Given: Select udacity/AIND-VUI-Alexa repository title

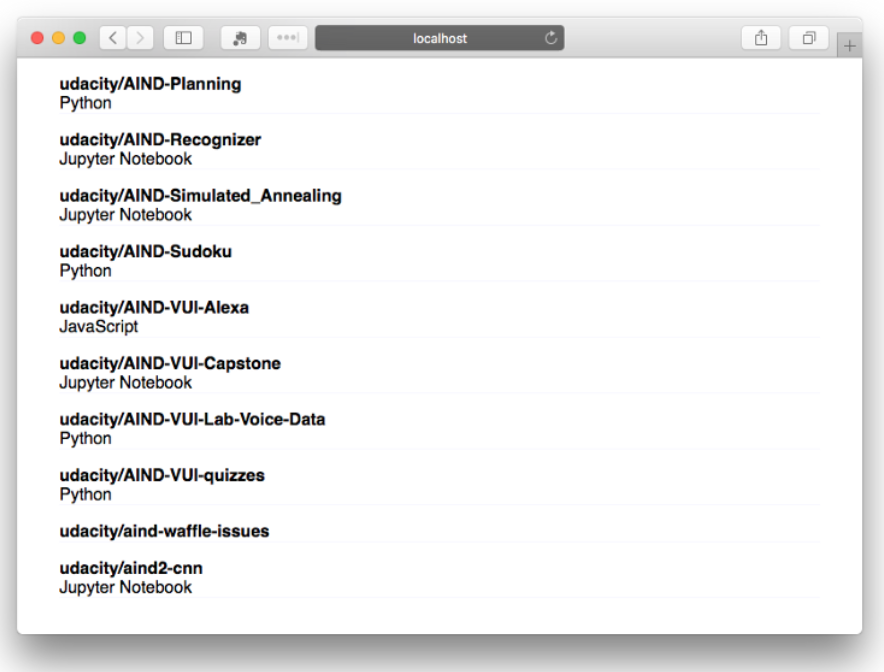Looking at the screenshot, I should click(154, 307).
